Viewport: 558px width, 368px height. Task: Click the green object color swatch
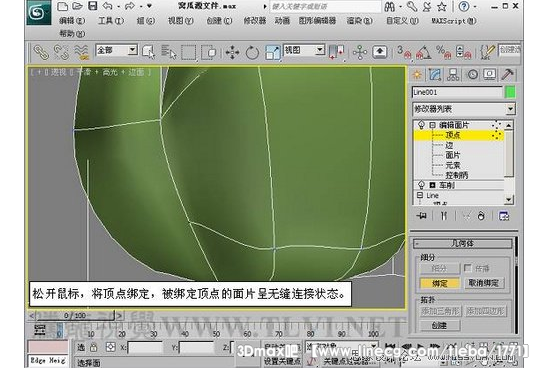click(x=510, y=93)
